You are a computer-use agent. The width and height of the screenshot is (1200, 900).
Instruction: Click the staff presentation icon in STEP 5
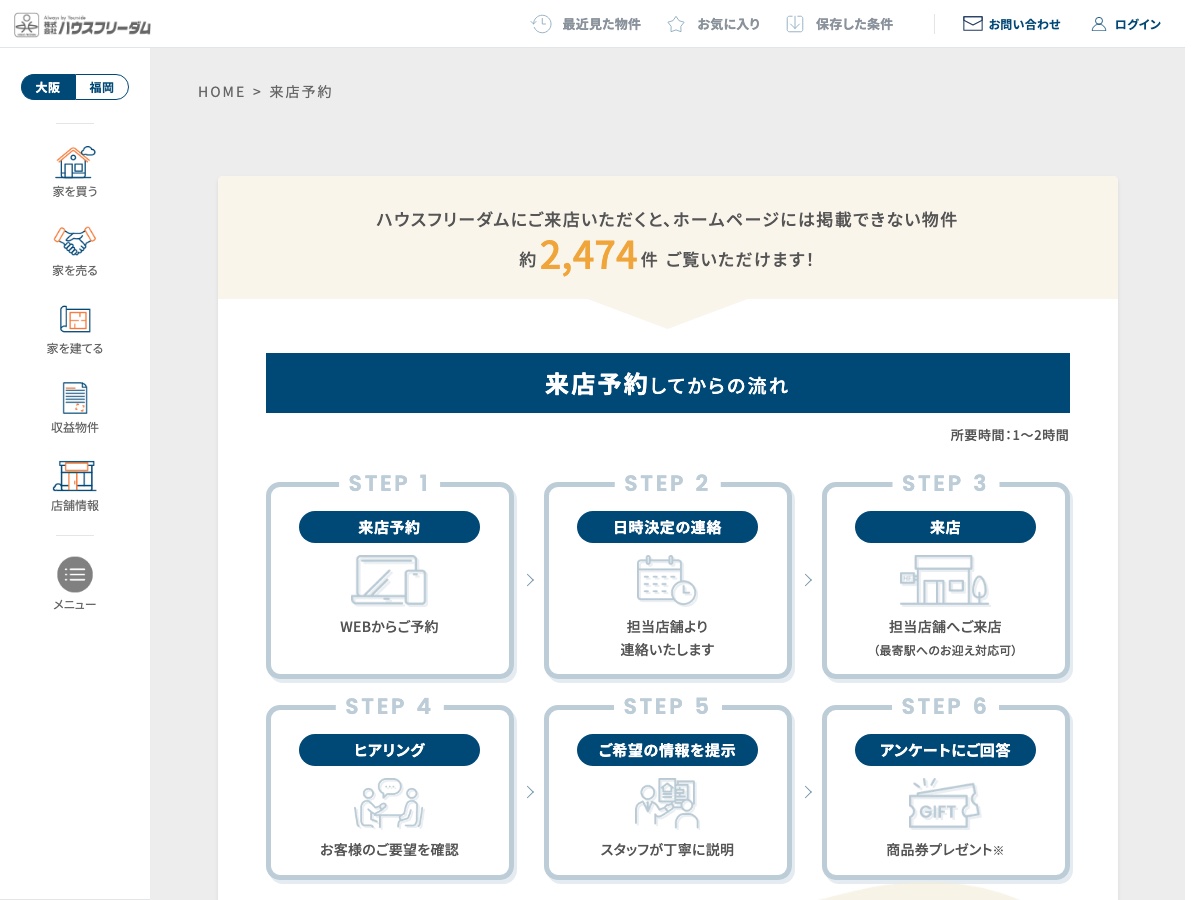pyautogui.click(x=667, y=803)
